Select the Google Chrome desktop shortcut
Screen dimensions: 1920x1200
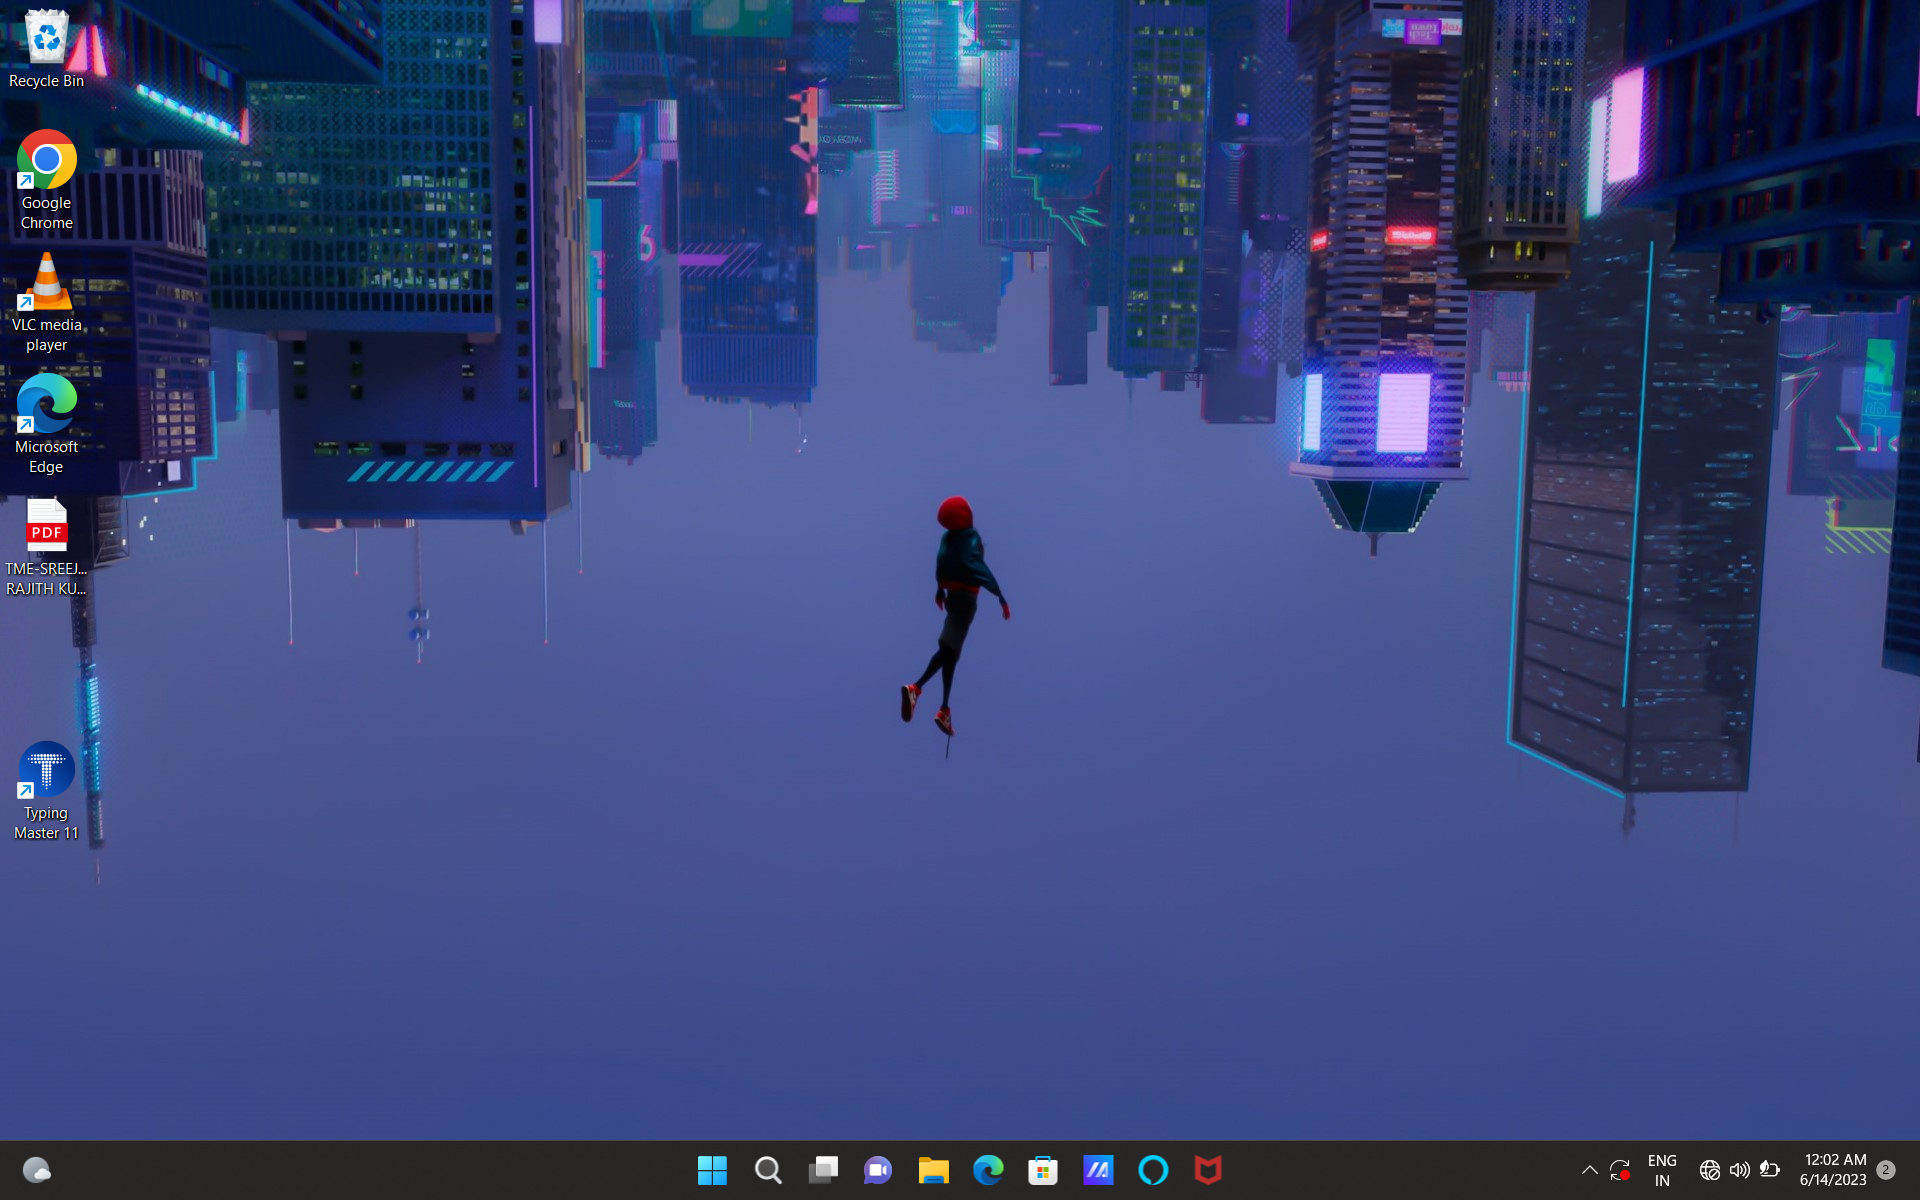[x=46, y=181]
